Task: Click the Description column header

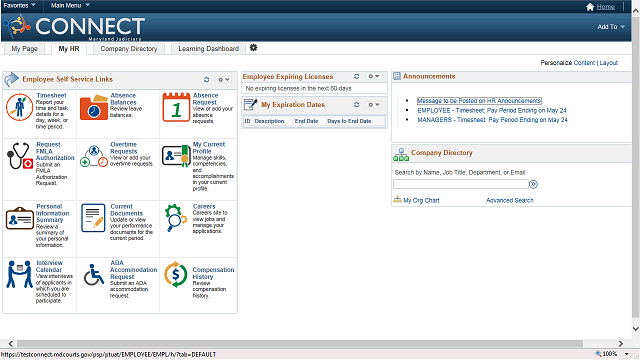Action: coord(269,121)
